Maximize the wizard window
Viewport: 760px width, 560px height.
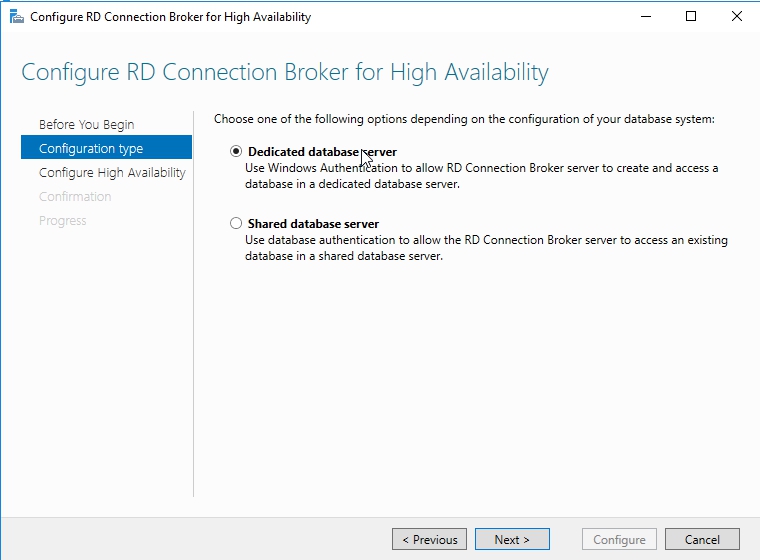(691, 16)
